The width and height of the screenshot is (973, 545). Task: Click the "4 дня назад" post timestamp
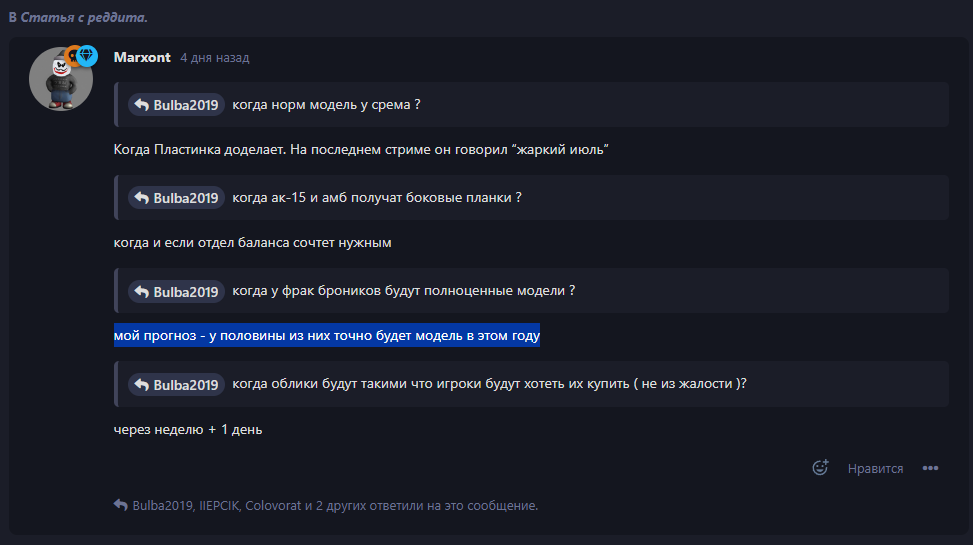[x=214, y=58]
